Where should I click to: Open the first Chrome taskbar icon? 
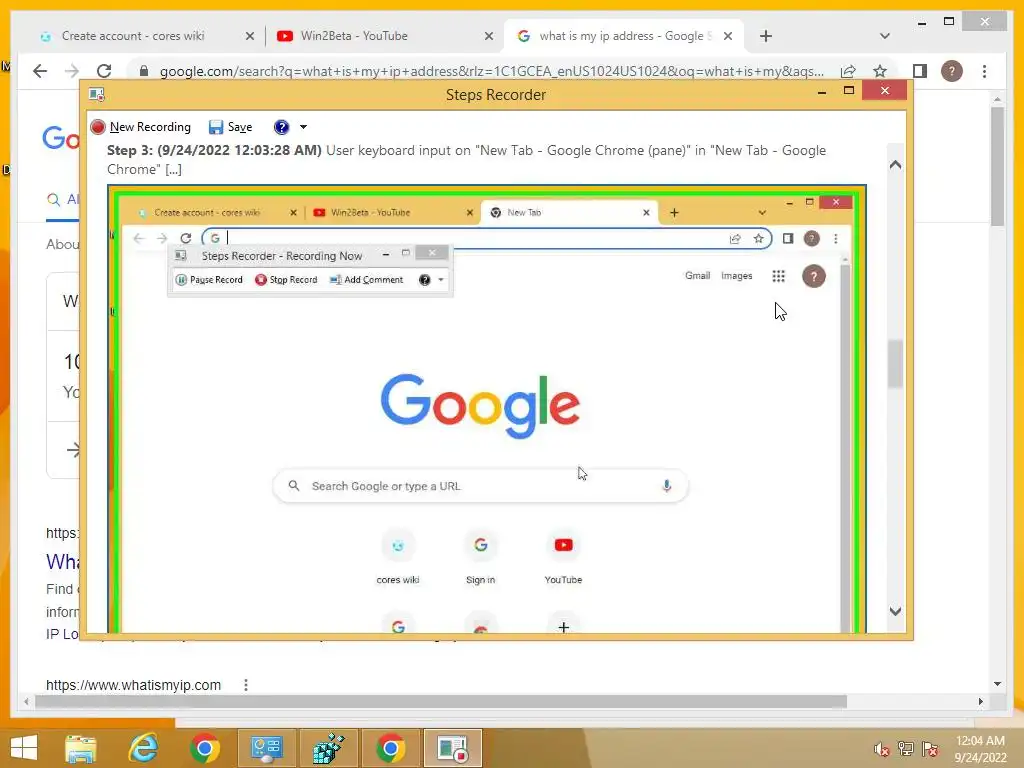click(x=205, y=748)
